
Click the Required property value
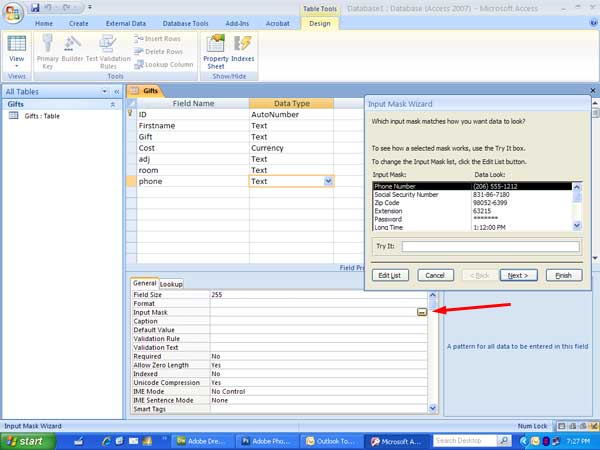pos(318,356)
